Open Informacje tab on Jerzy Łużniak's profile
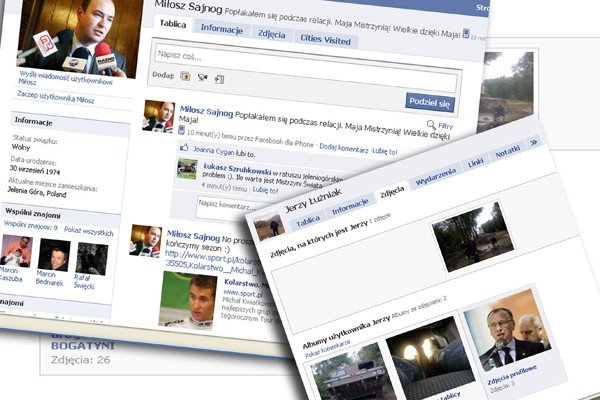The width and height of the screenshot is (600, 400). 349,206
